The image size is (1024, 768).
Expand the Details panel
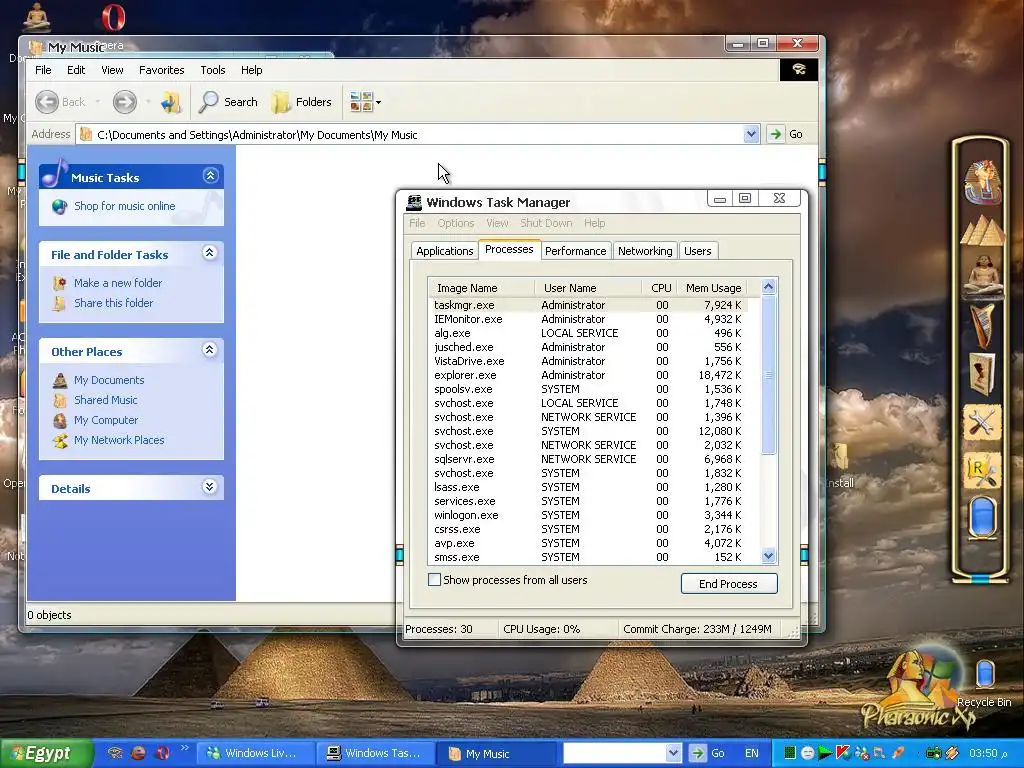tap(210, 487)
